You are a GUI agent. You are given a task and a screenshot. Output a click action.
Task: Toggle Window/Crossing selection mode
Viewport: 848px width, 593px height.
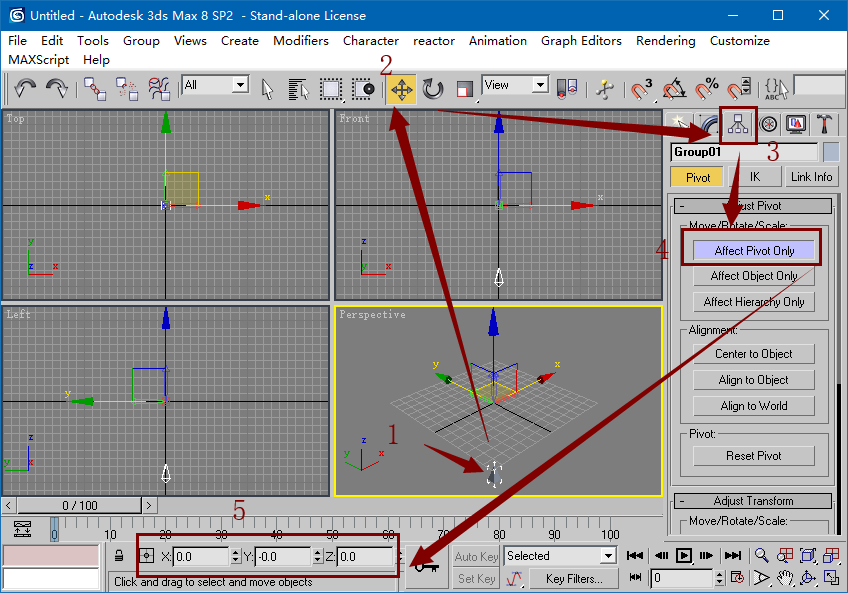[363, 89]
